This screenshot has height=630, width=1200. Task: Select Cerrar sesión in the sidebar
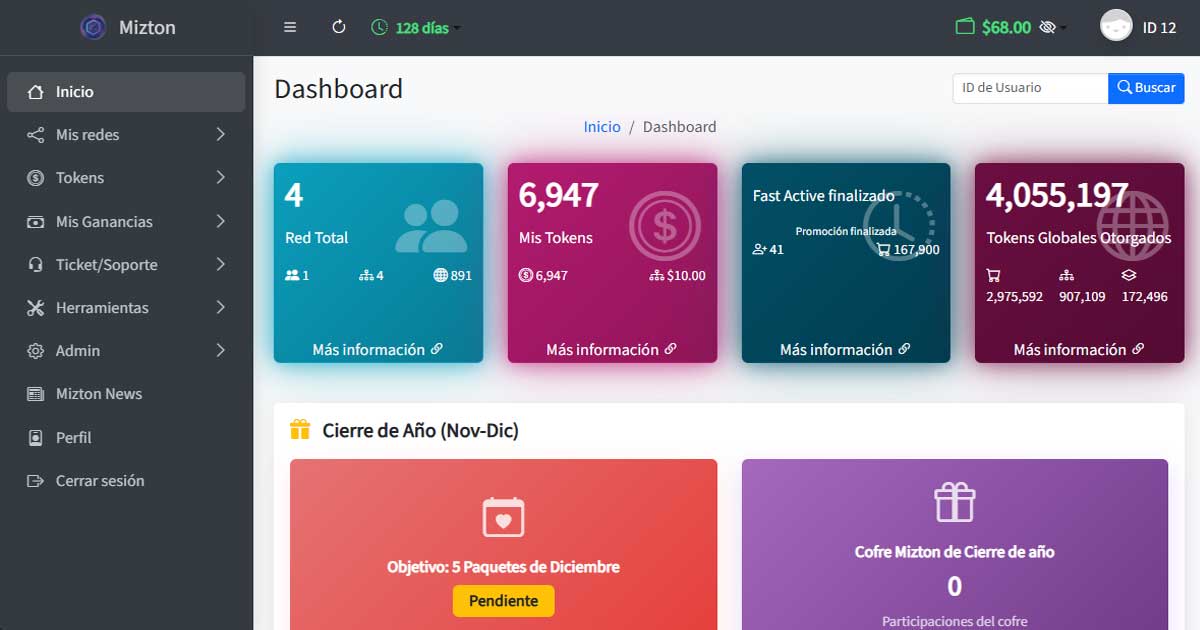click(x=99, y=481)
